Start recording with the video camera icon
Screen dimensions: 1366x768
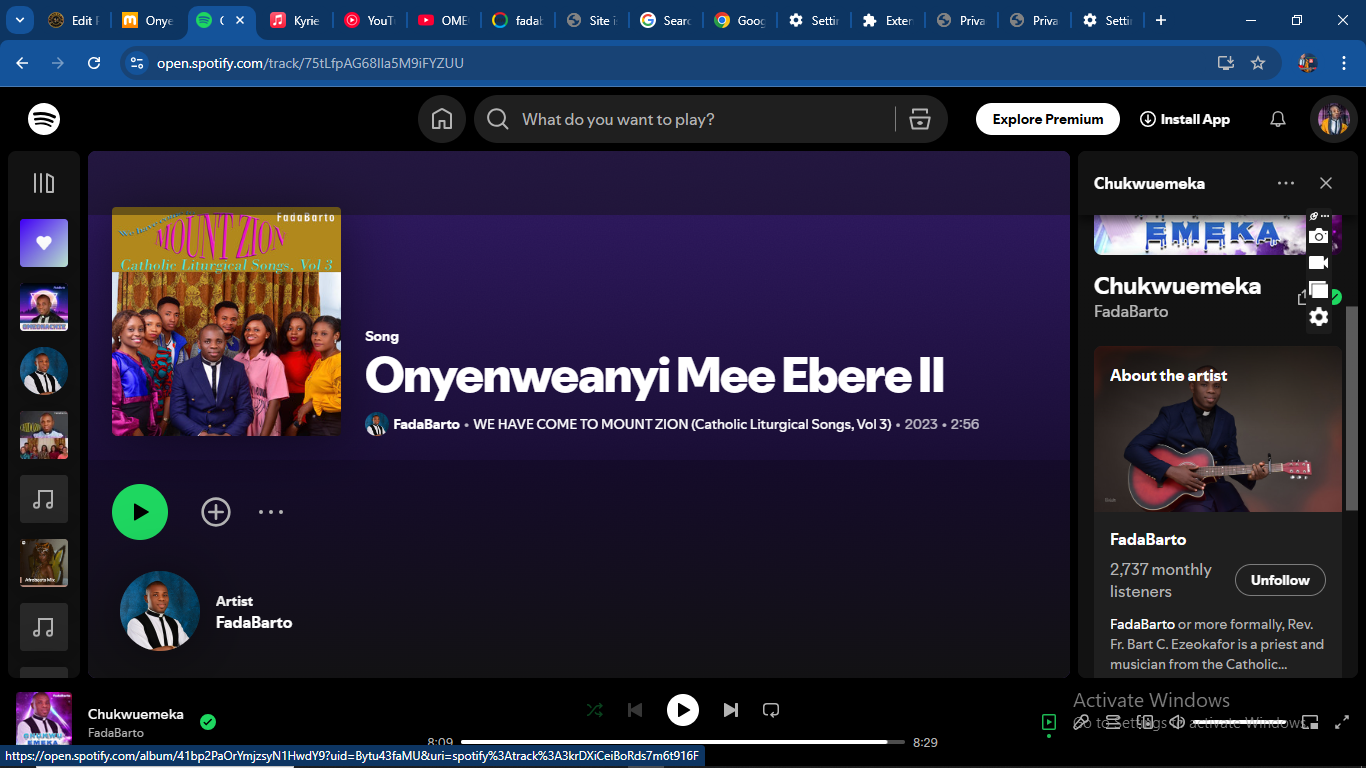pos(1319,263)
